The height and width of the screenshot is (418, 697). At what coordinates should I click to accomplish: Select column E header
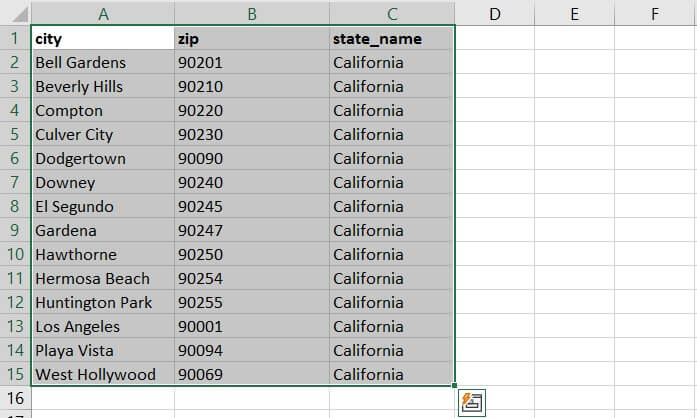point(574,14)
